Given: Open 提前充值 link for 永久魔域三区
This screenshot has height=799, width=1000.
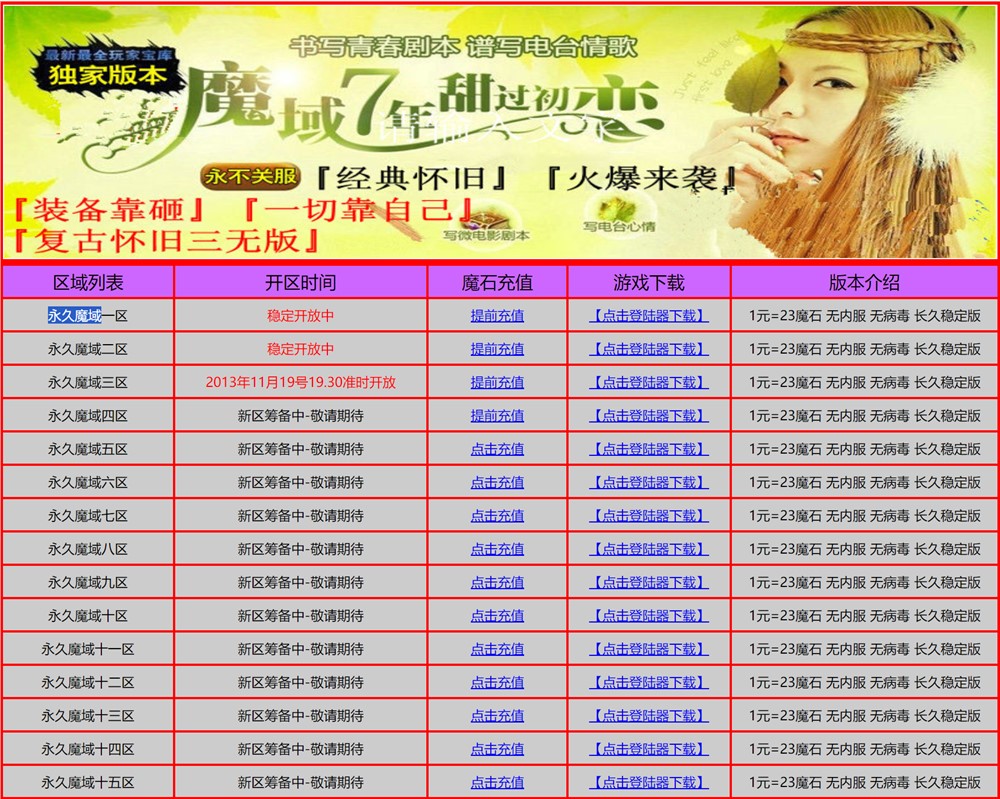Looking at the screenshot, I should (497, 383).
